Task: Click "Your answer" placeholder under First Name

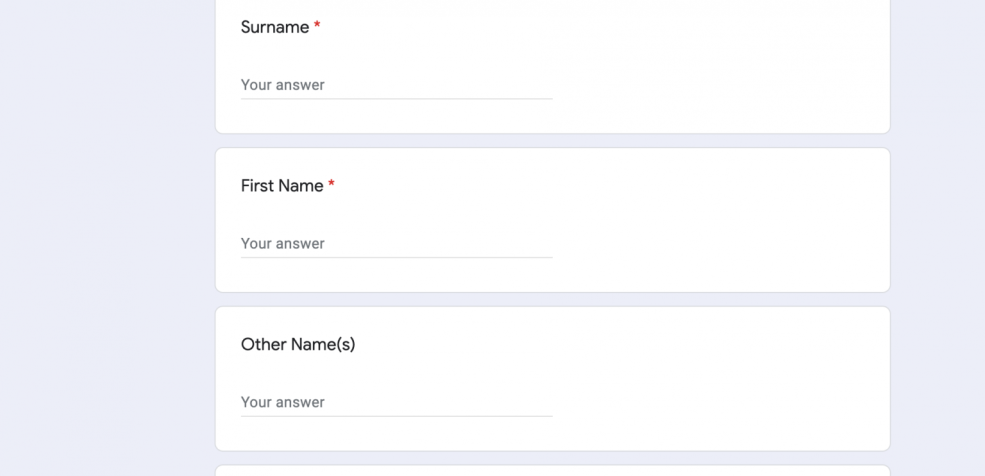Action: [283, 244]
